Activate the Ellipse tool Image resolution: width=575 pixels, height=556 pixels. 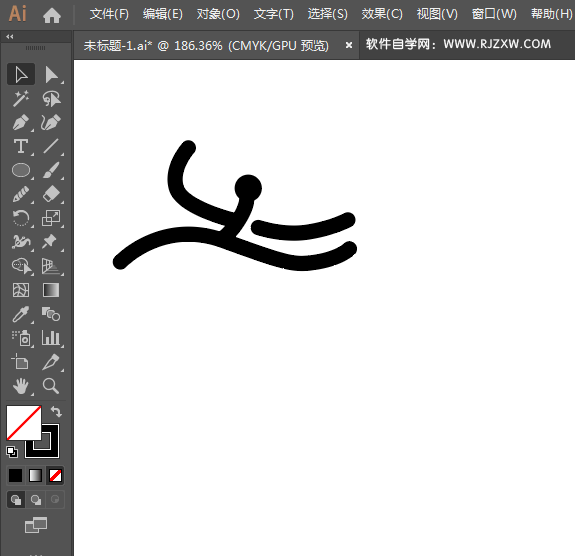click(21, 170)
